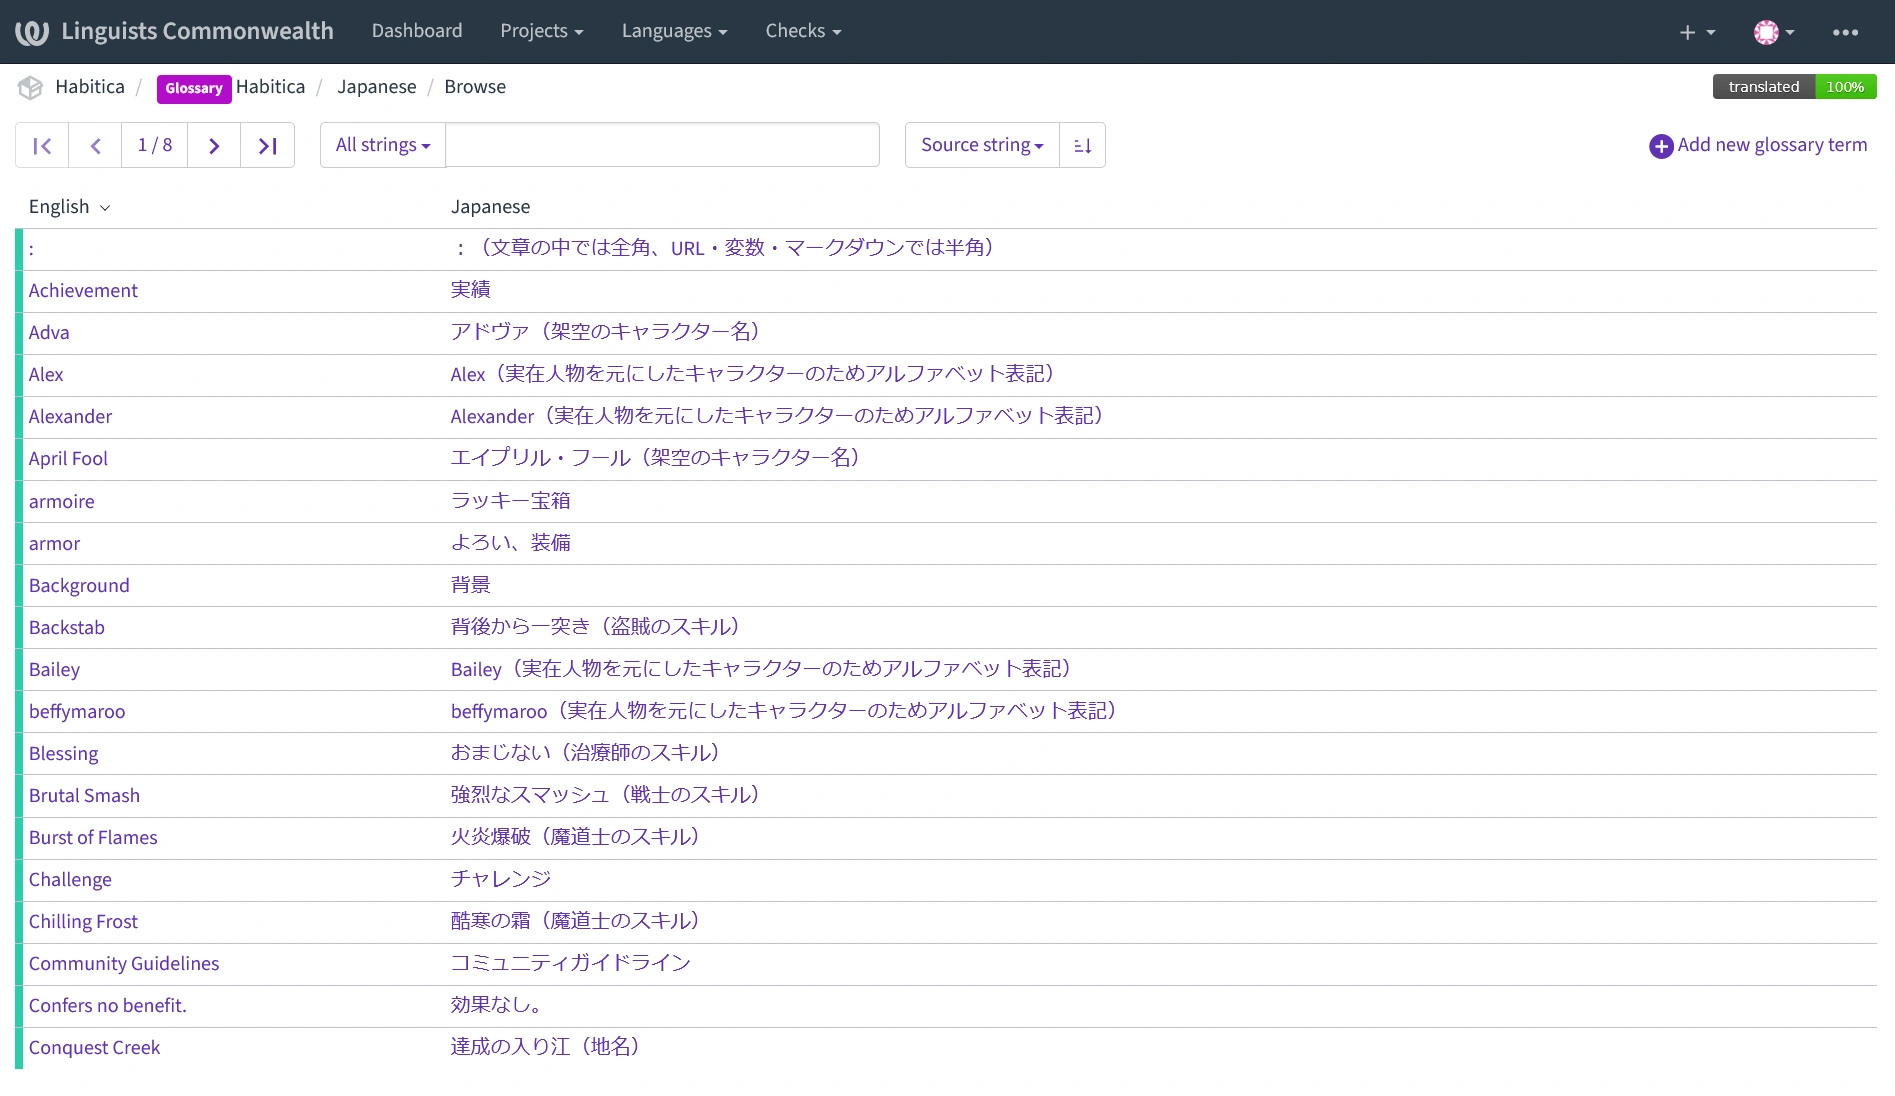Open the Achievement glossary entry

(x=83, y=291)
